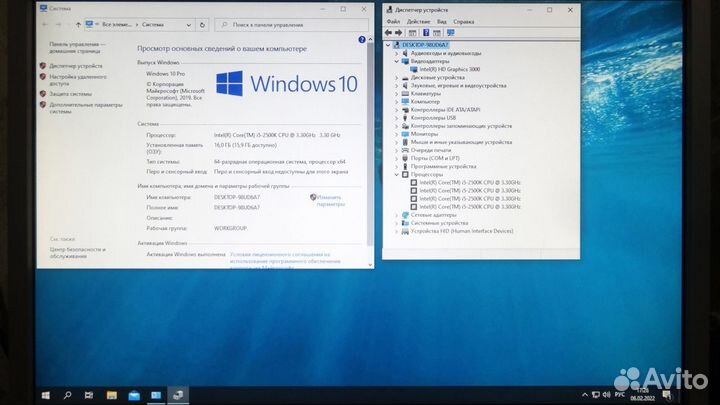Viewport: 720px width, 405px height.
Task: Click Все элементы breadcrumb in address bar
Action: click(117, 24)
